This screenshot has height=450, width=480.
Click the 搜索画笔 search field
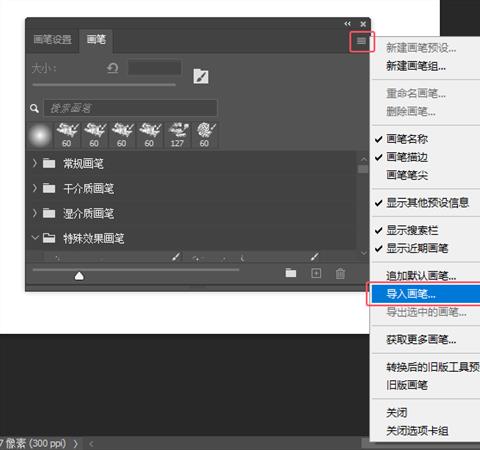point(130,108)
